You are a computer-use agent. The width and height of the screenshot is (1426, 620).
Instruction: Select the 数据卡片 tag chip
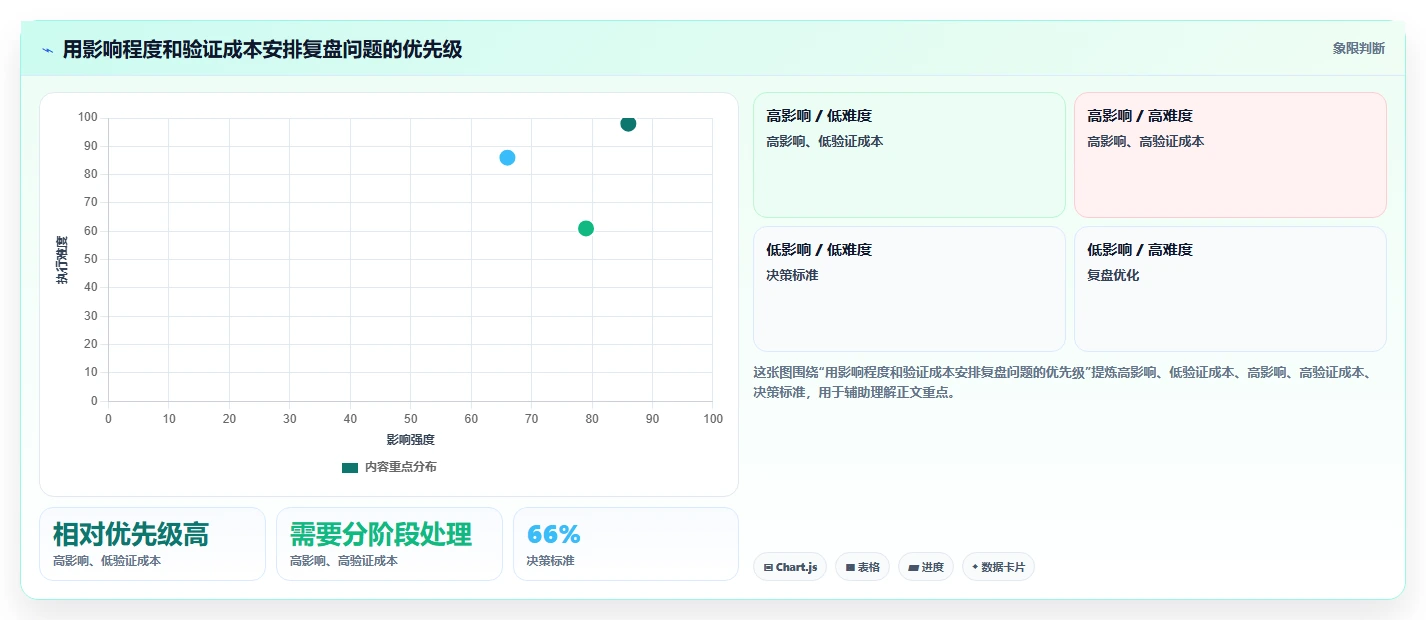pos(998,567)
